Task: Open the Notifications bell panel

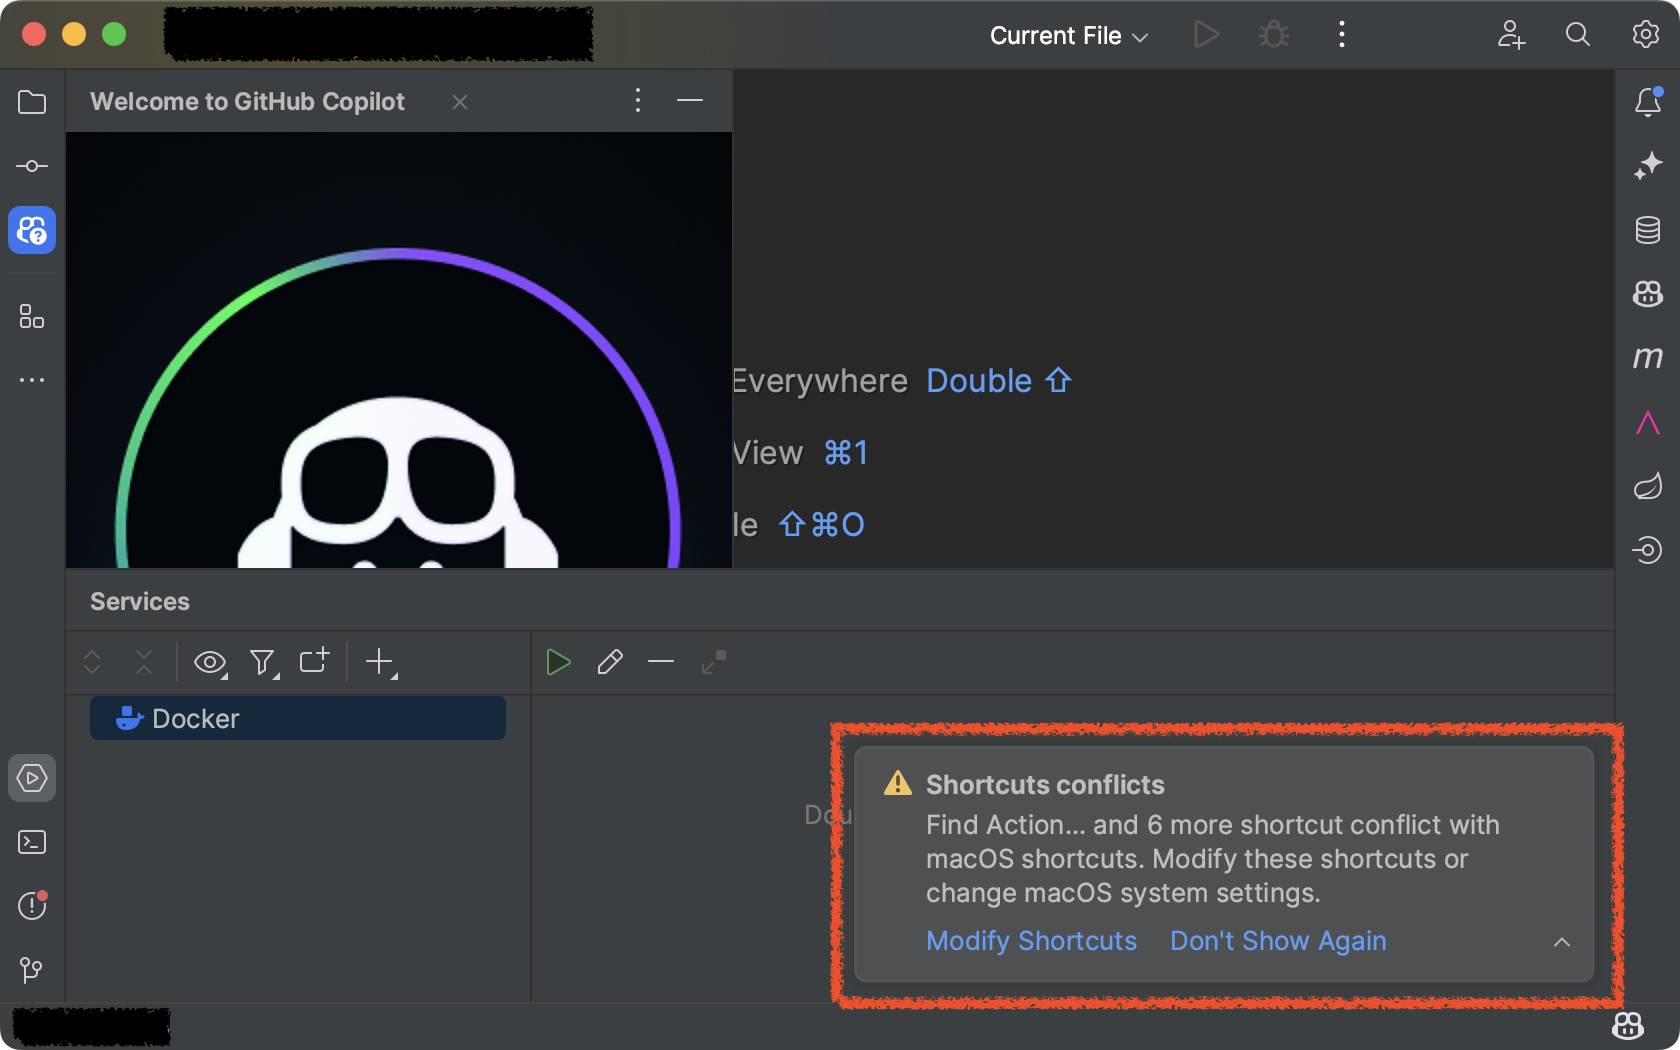Action: pos(1647,102)
